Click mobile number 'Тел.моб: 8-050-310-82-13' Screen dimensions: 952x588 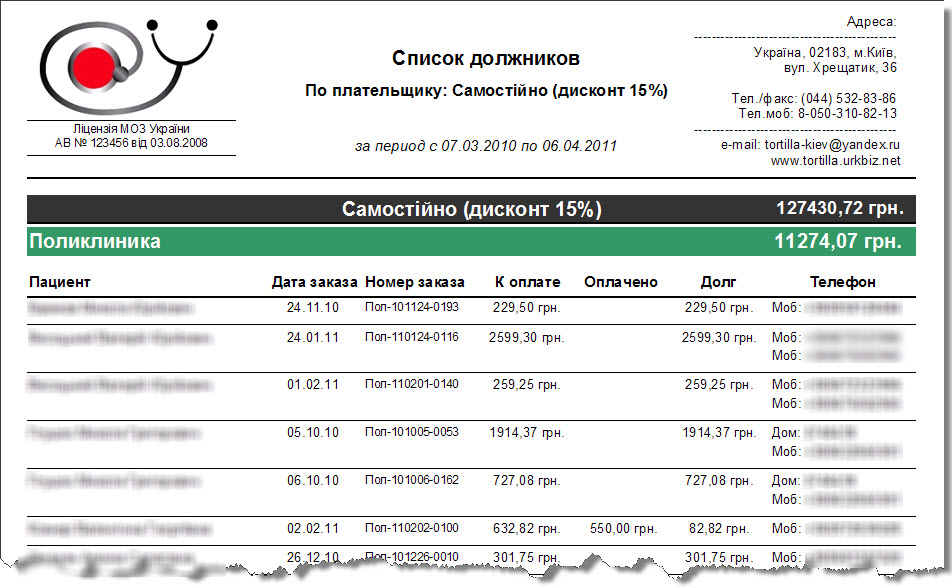817,114
